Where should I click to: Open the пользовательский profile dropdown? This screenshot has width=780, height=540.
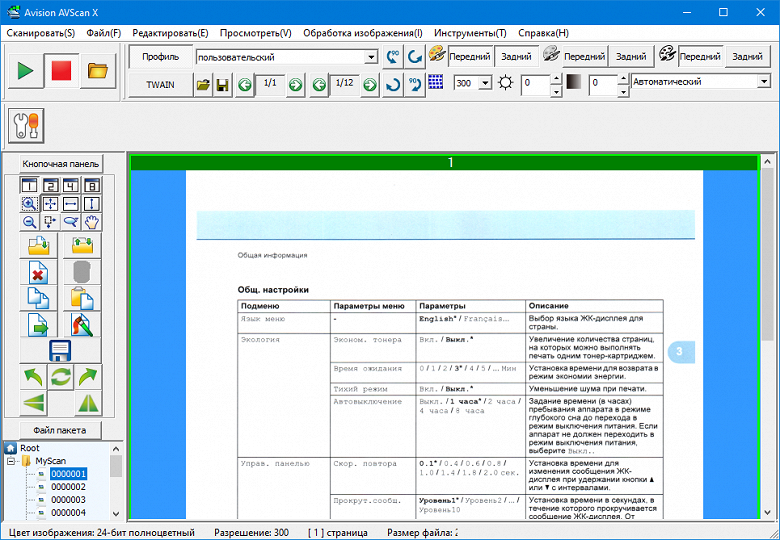[371, 58]
